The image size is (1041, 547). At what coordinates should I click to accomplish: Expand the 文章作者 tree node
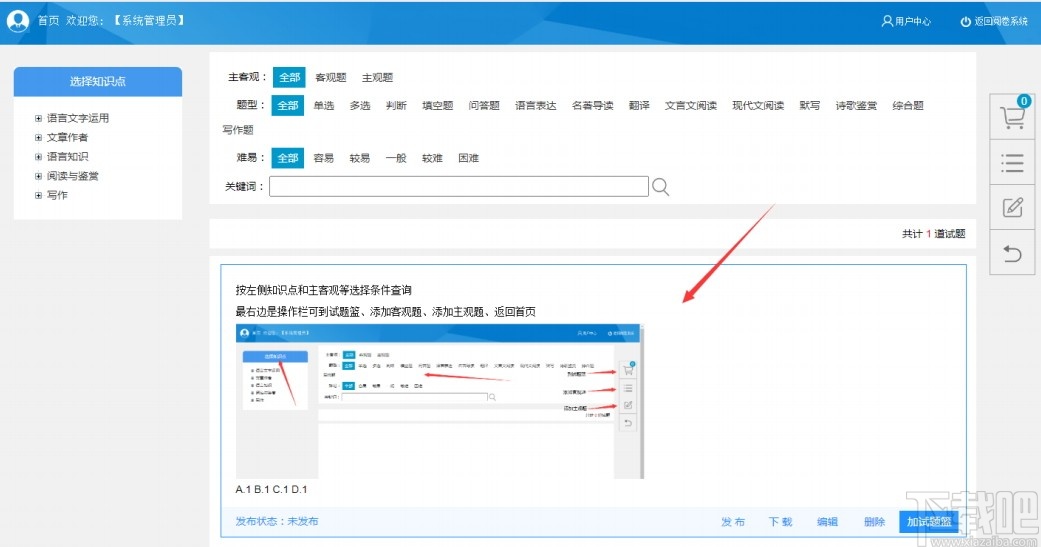click(39, 137)
